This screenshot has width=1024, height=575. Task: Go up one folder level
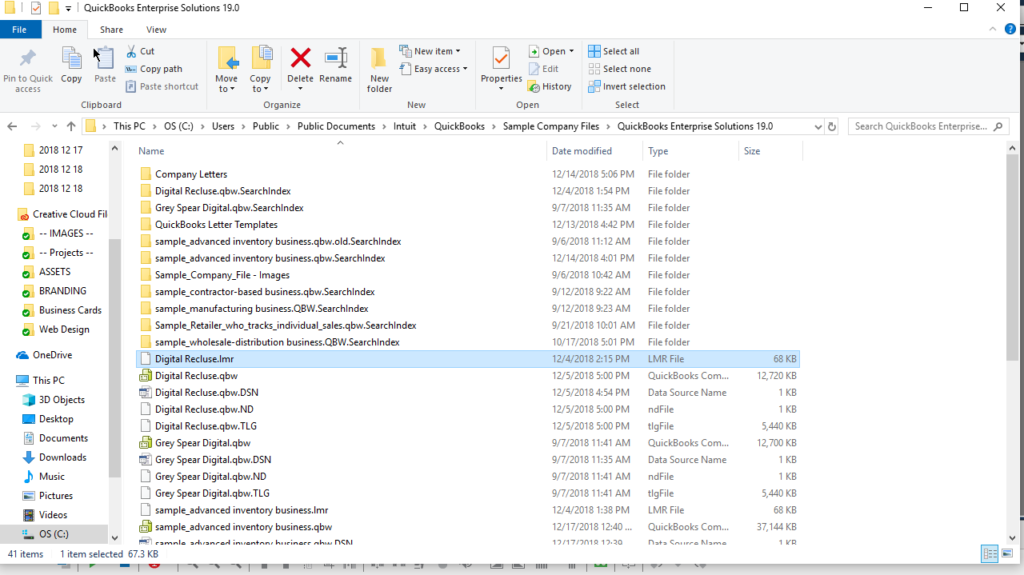pyautogui.click(x=71, y=126)
